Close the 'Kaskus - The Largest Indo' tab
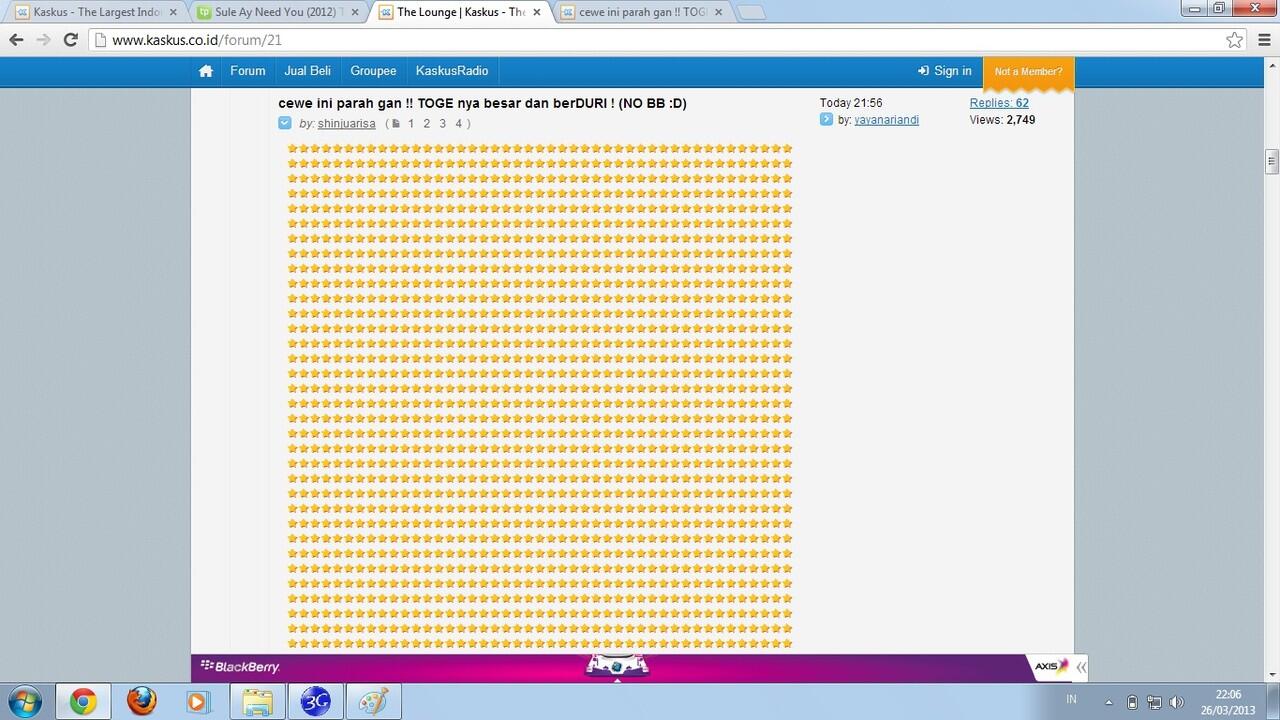 [172, 12]
